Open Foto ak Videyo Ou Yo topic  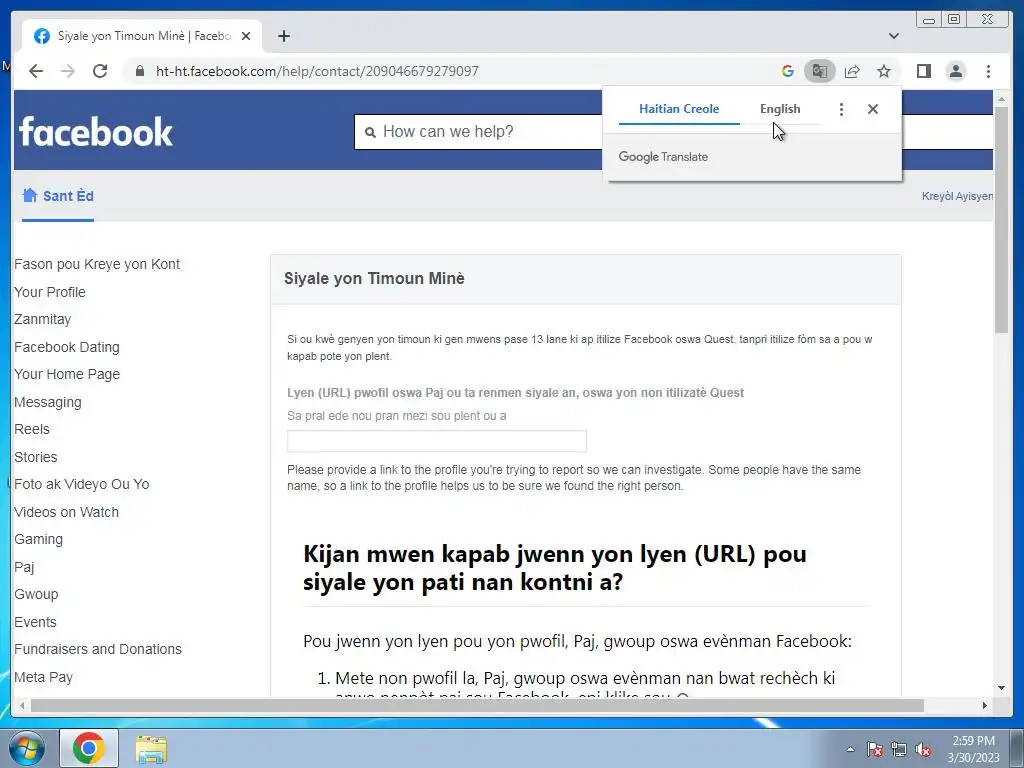point(82,484)
